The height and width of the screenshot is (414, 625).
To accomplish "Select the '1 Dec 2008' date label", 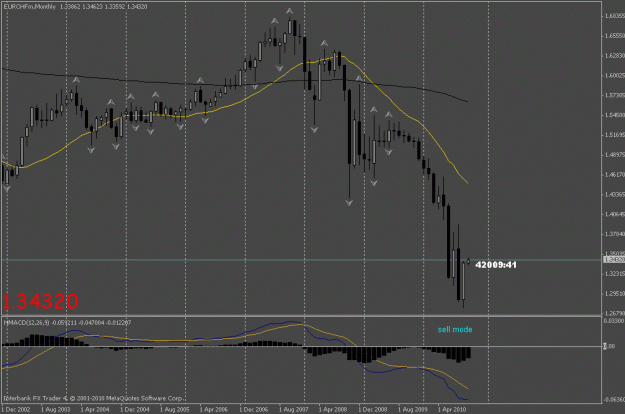I will [373, 409].
